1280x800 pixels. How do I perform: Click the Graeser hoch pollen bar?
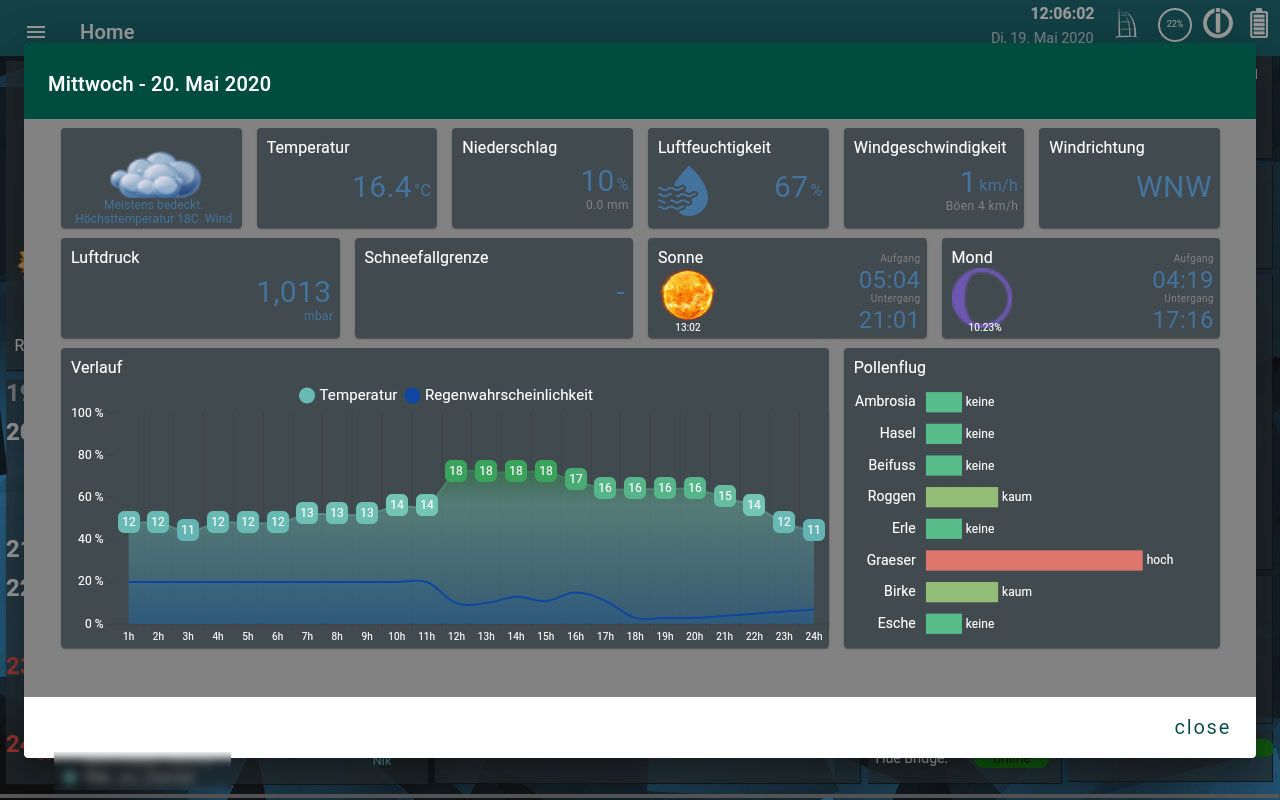[x=1034, y=560]
